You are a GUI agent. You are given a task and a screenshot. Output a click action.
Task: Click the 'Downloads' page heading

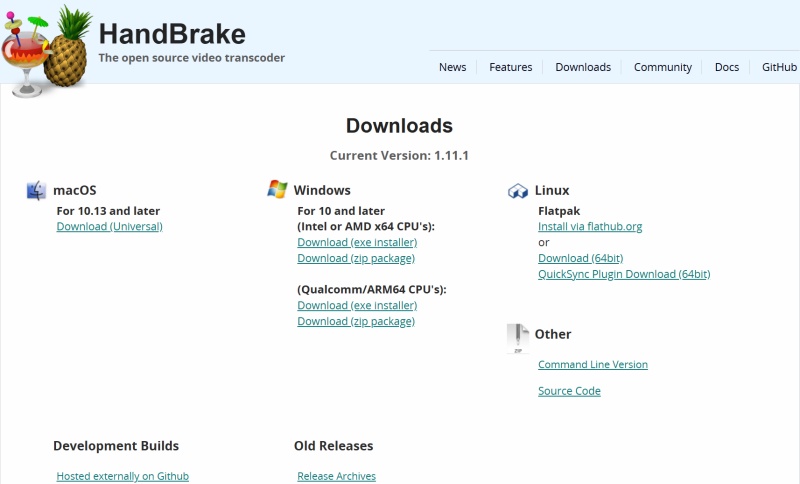pyautogui.click(x=399, y=126)
